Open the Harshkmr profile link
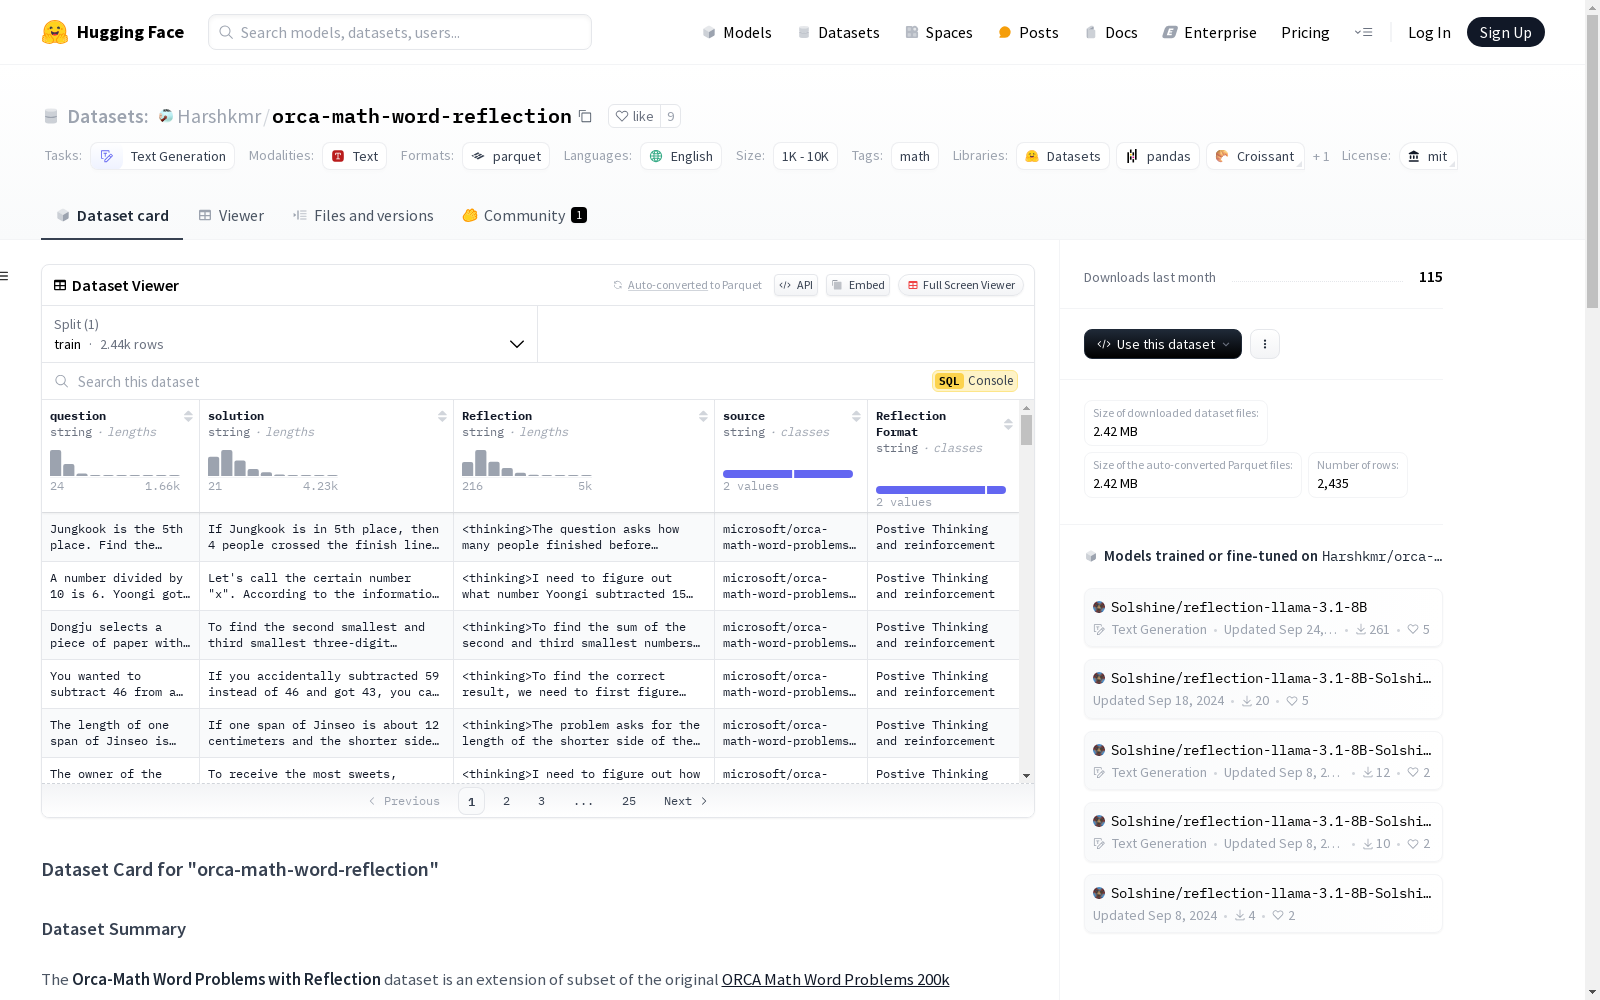This screenshot has height=1000, width=1600. click(219, 116)
